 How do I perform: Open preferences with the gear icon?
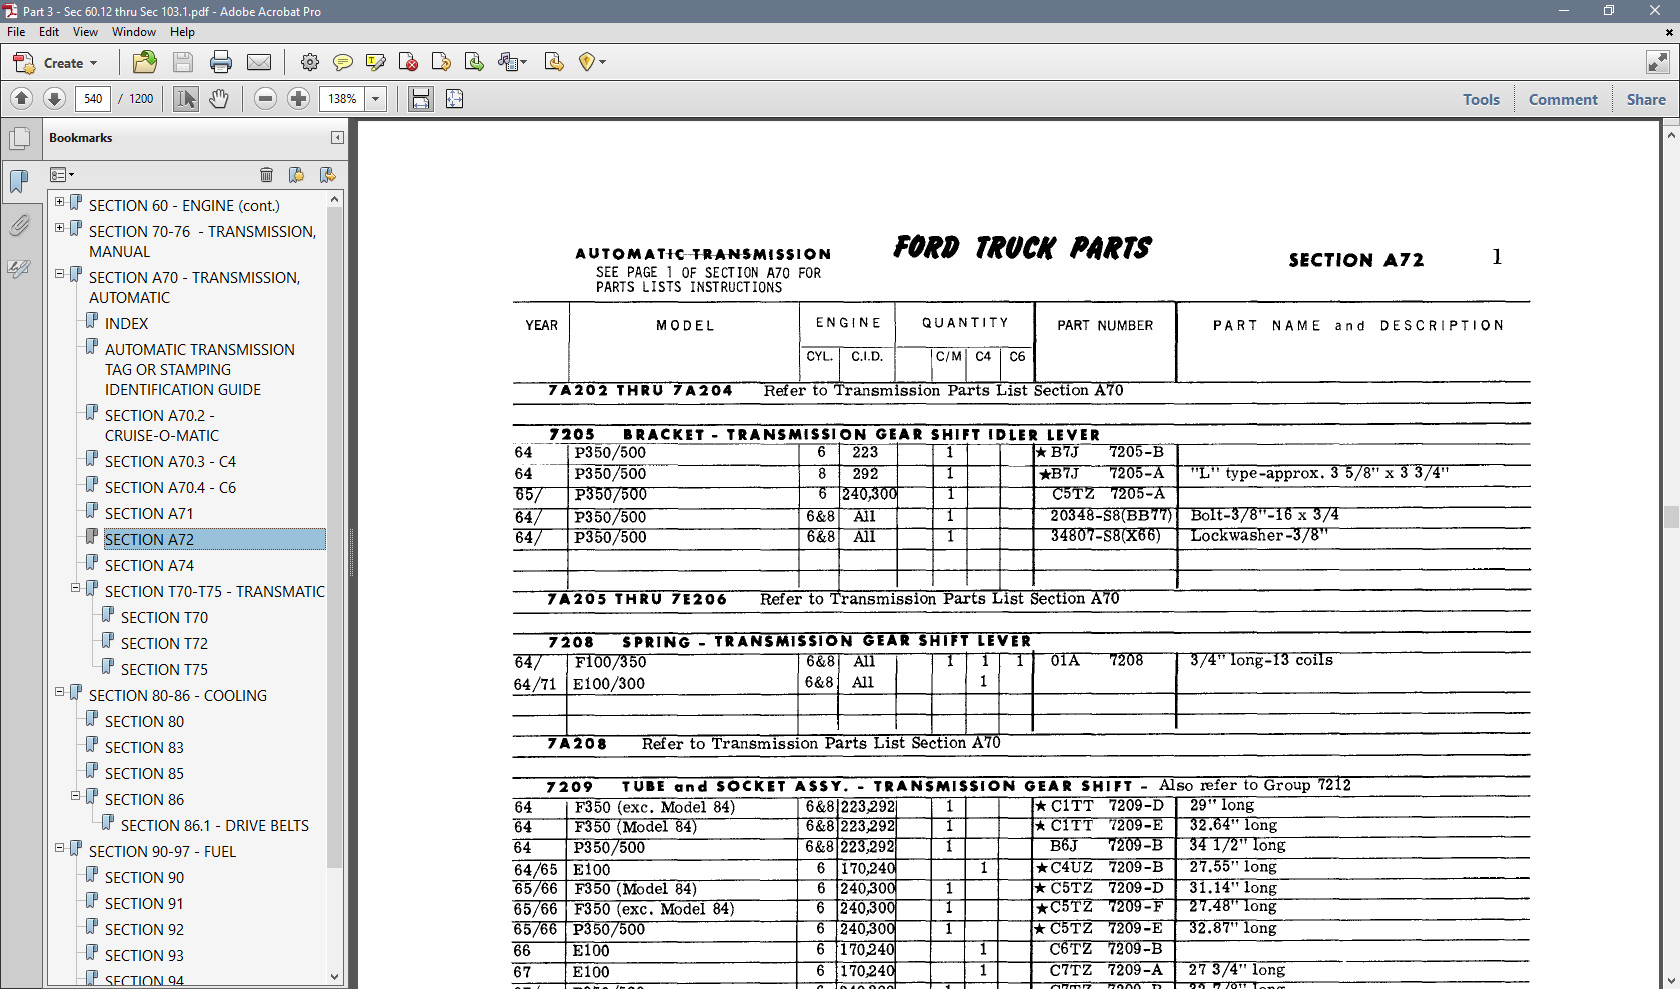pos(310,62)
